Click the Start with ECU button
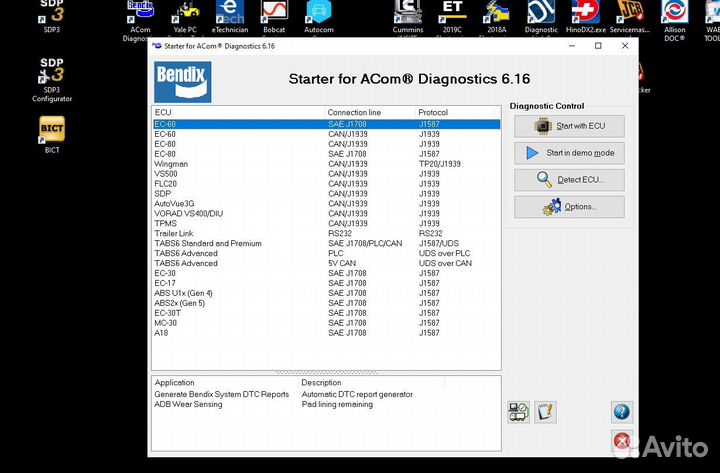The height and width of the screenshot is (473, 720). coord(569,126)
